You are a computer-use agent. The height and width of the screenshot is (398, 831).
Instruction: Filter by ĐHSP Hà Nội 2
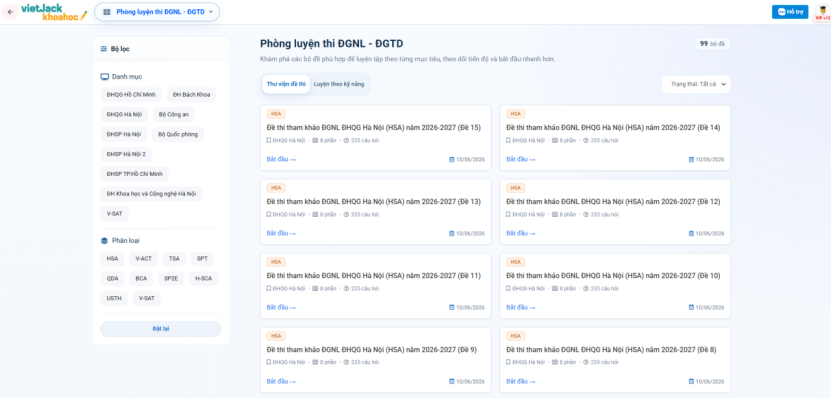pos(126,154)
